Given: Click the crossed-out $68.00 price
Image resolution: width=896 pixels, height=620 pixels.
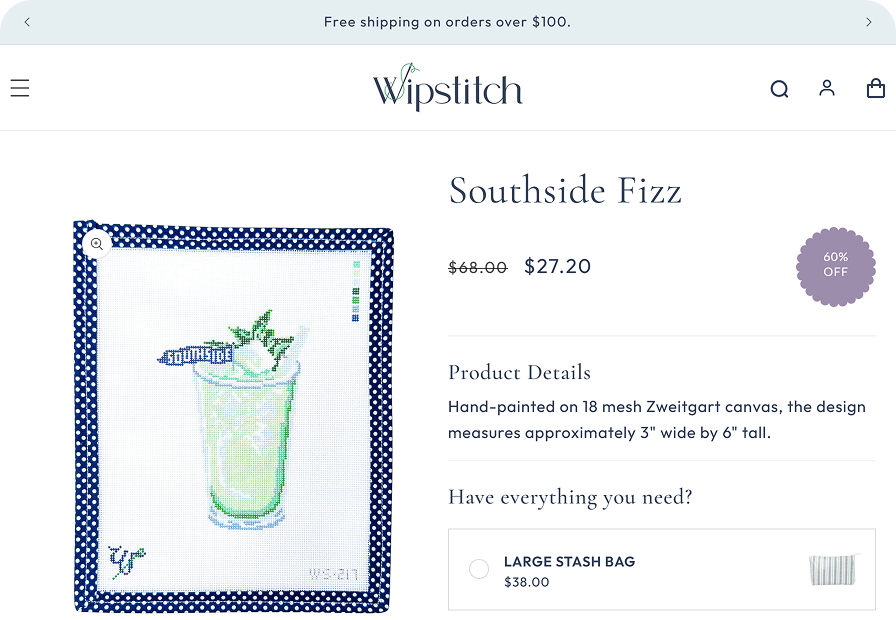Looking at the screenshot, I should (477, 268).
